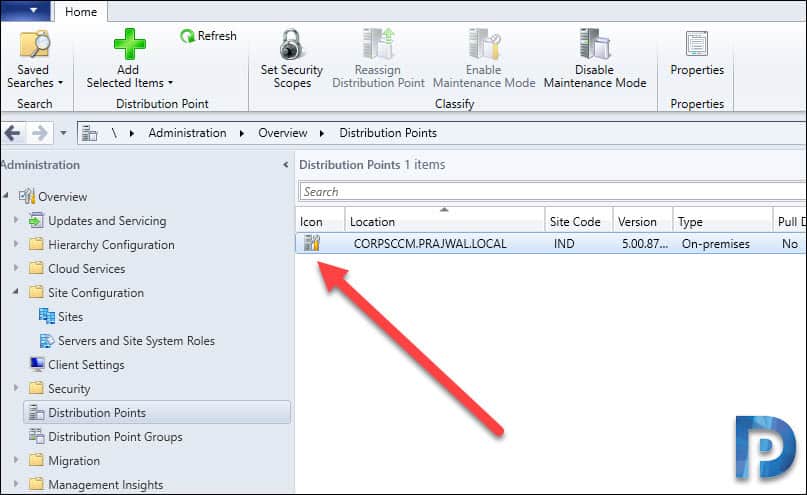Click the Client Settings monitor icon
This screenshot has height=495, width=807.
coord(37,364)
